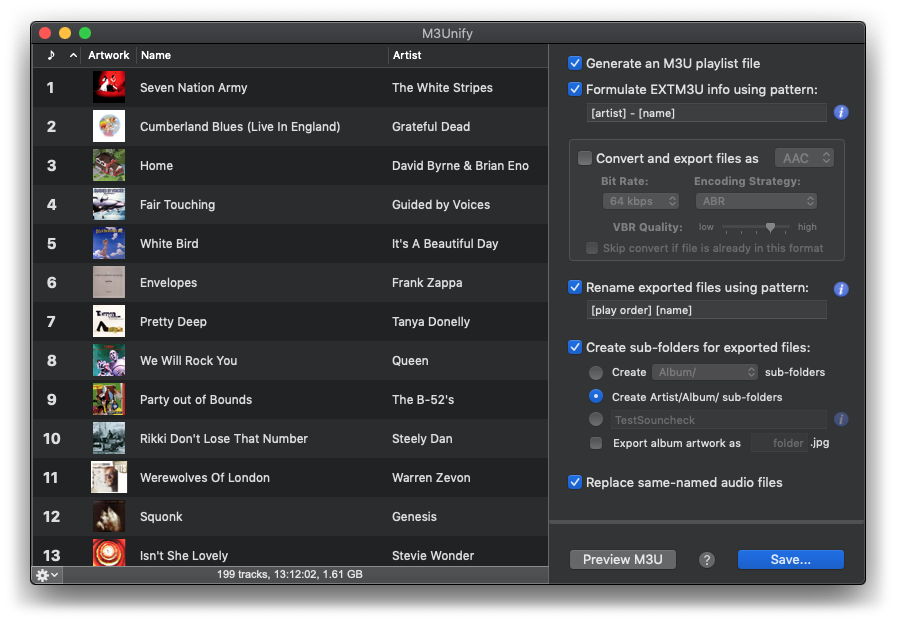Click the artwork 'folder' filename field
The height and width of the screenshot is (621, 898).
(x=779, y=443)
